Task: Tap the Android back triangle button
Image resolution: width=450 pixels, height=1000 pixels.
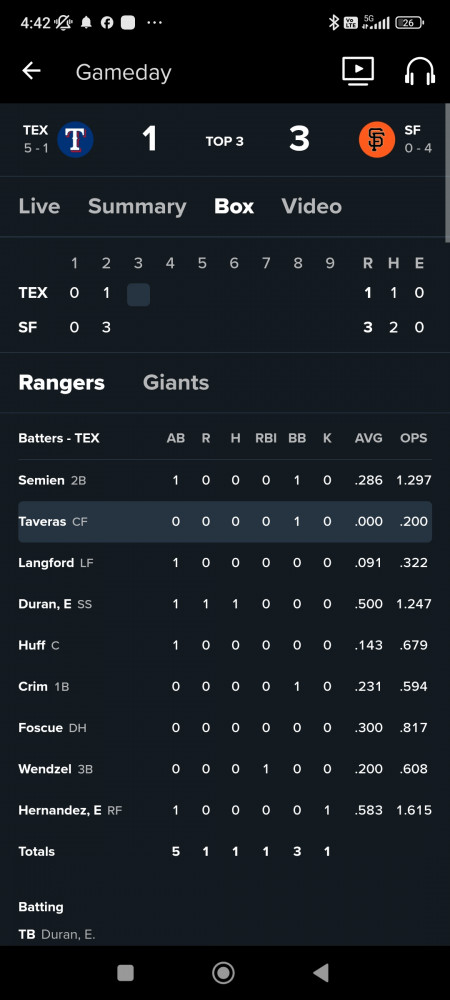Action: 321,973
